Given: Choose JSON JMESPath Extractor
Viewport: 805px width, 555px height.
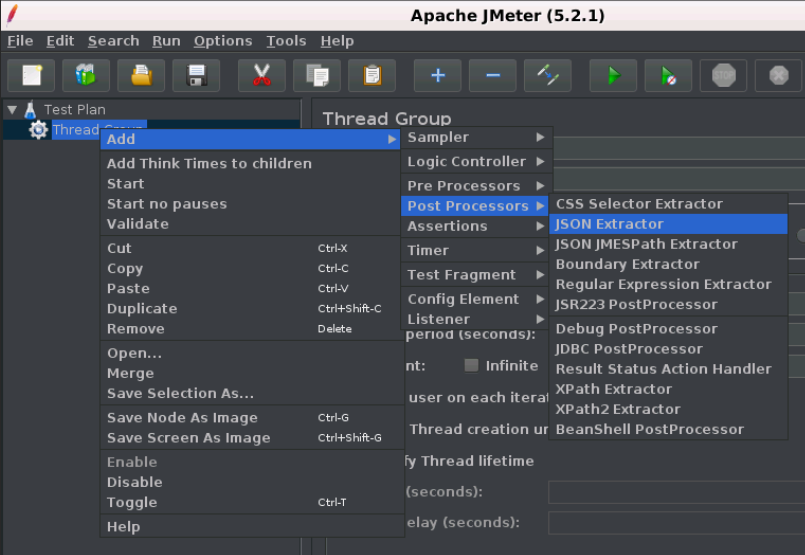Looking at the screenshot, I should [668, 244].
